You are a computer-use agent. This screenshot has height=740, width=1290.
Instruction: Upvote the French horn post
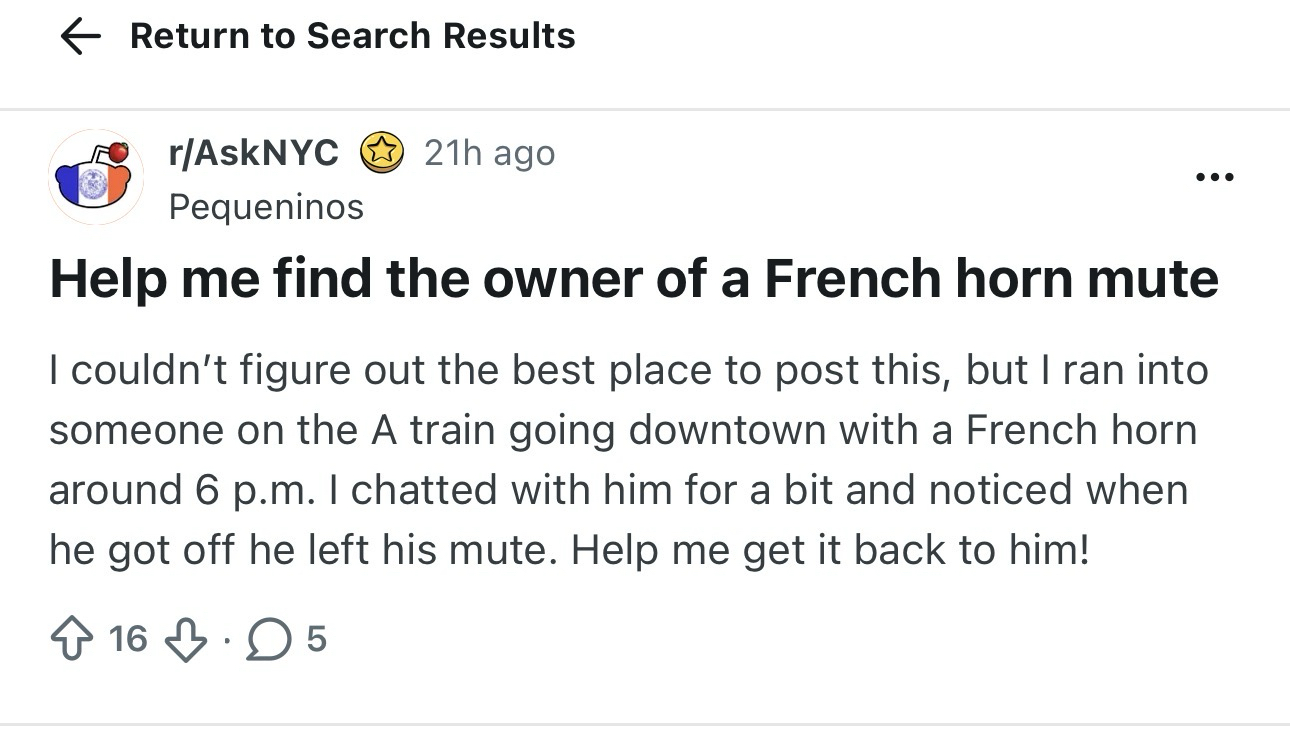pyautogui.click(x=73, y=638)
